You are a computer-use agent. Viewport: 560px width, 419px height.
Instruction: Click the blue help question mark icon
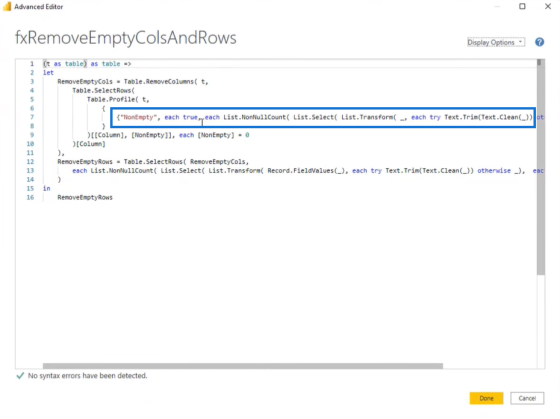click(x=539, y=42)
